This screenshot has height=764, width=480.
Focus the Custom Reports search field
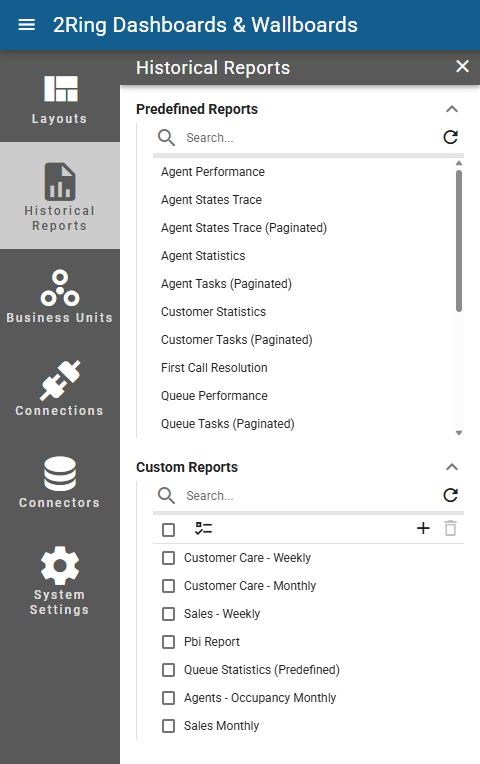coord(309,496)
